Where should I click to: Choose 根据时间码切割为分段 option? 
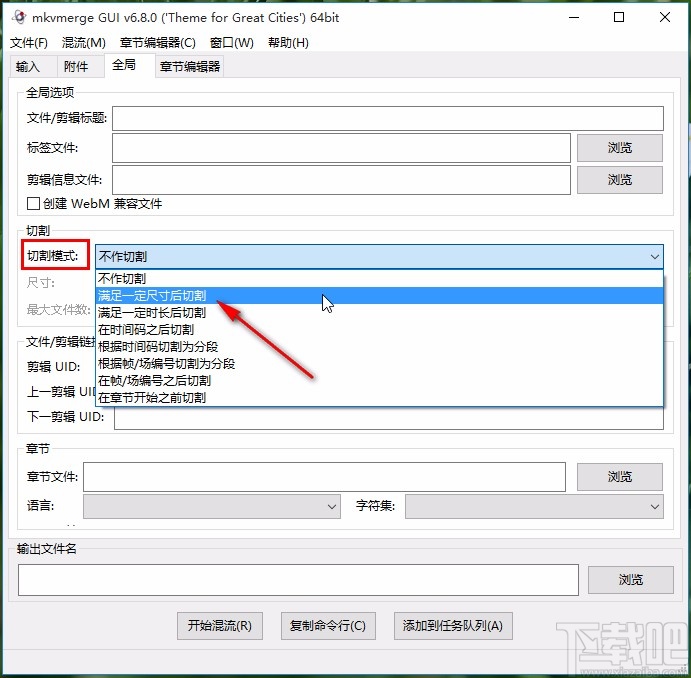379,347
